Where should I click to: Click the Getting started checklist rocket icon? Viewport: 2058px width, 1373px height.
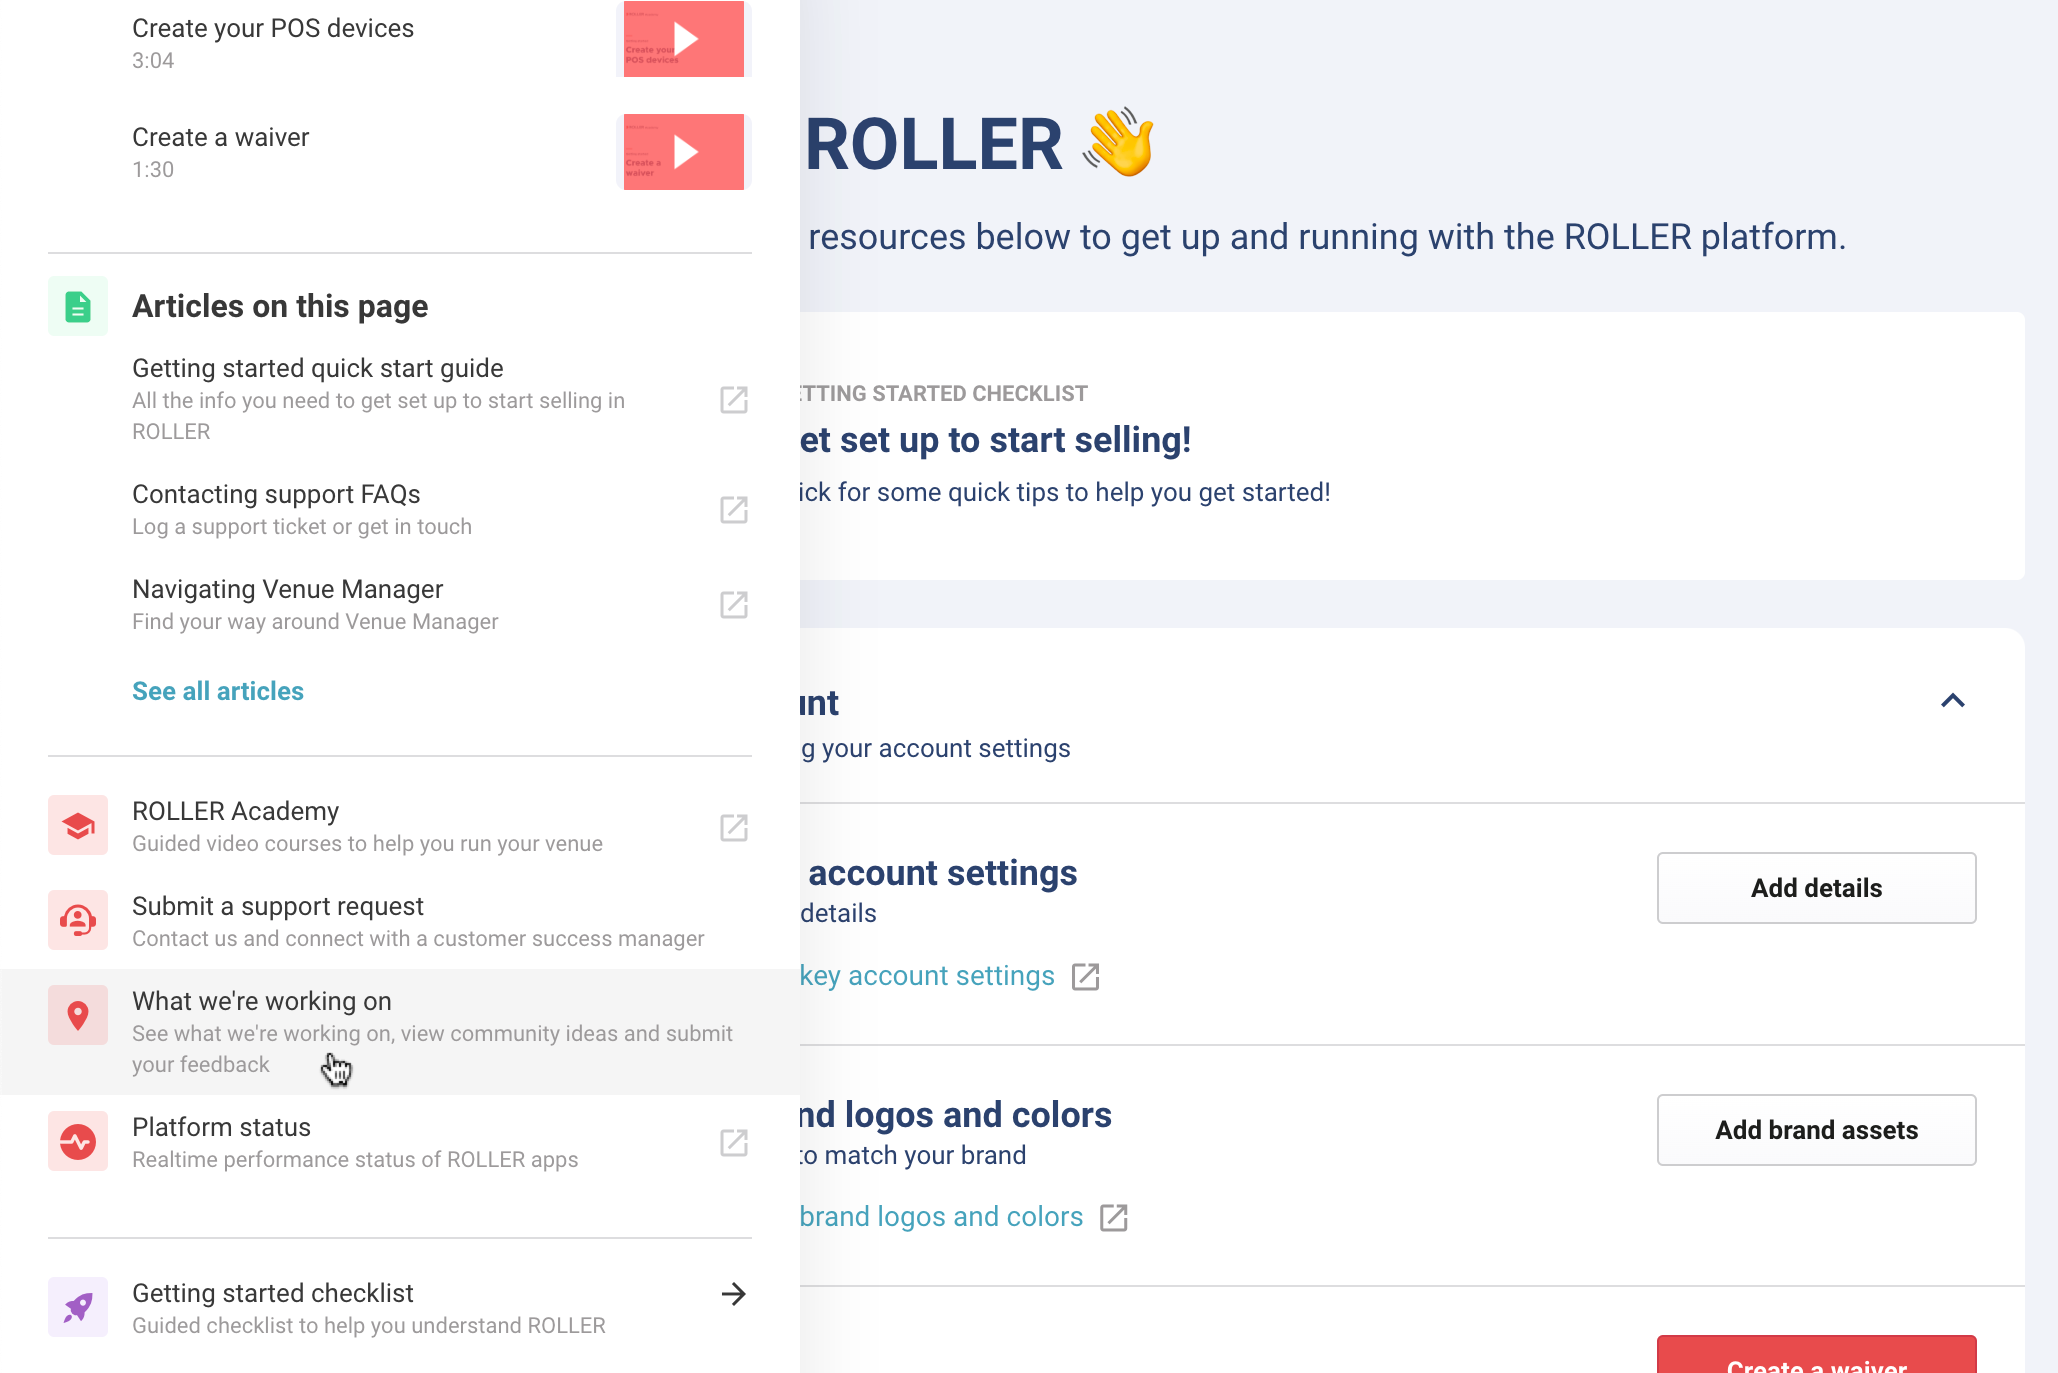point(78,1308)
